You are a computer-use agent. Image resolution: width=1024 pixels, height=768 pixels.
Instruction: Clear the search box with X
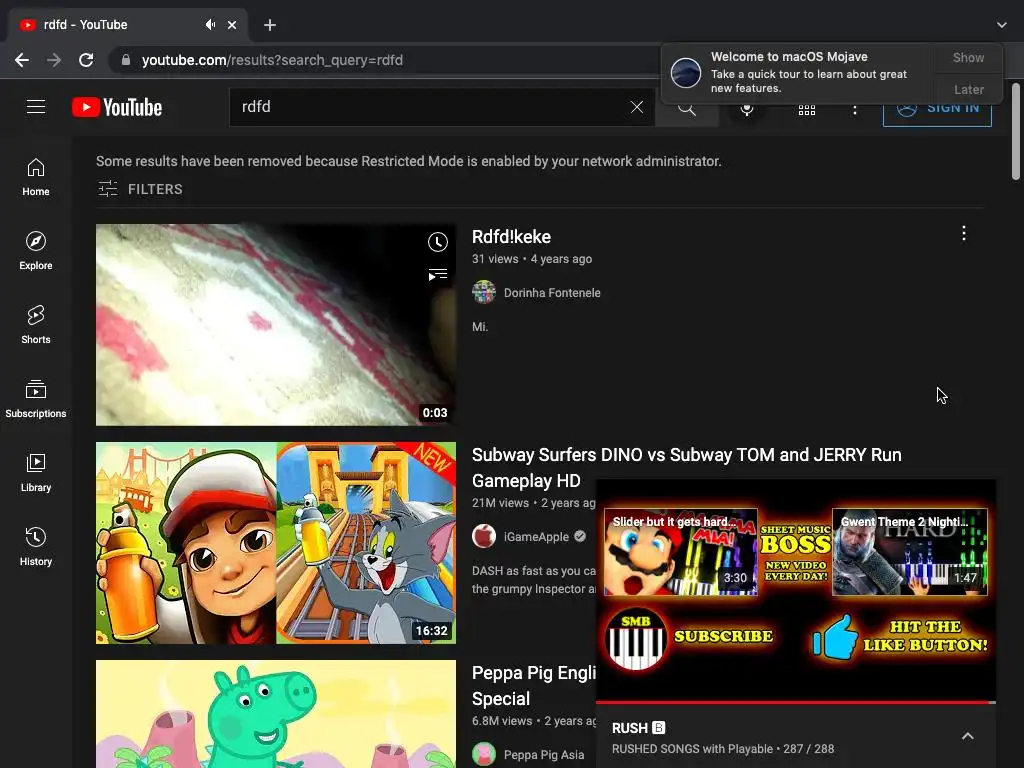pos(637,107)
